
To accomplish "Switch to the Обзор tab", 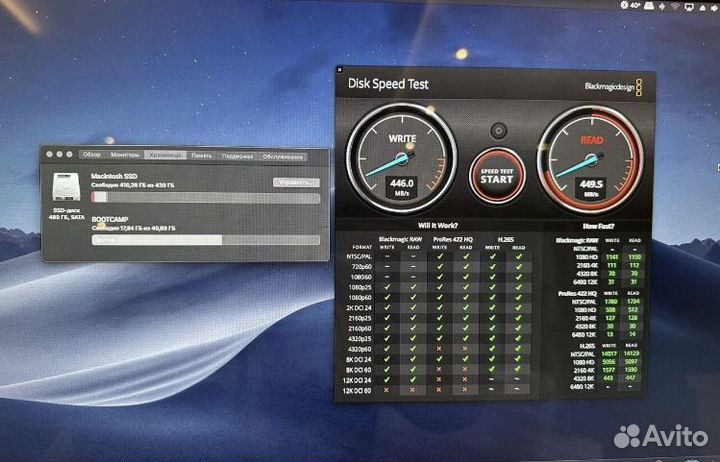I will click(92, 156).
